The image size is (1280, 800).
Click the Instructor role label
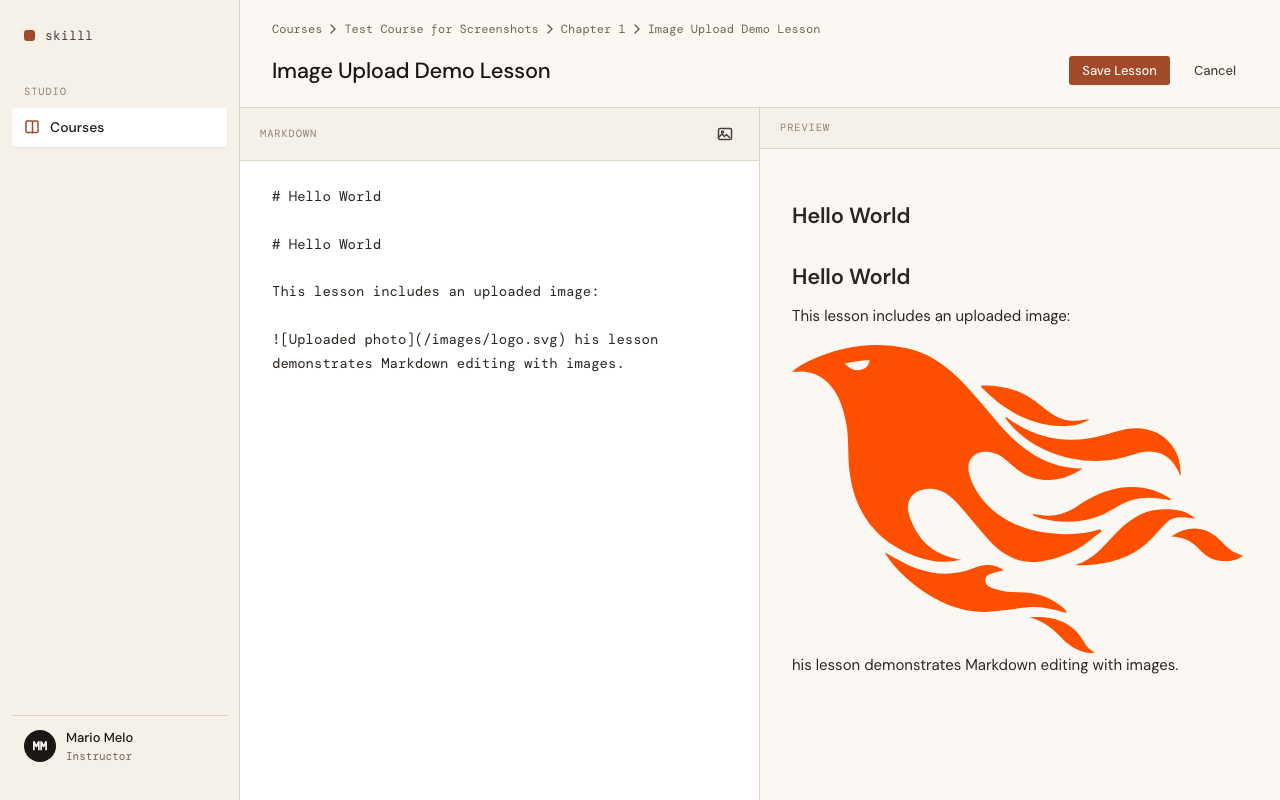click(99, 757)
